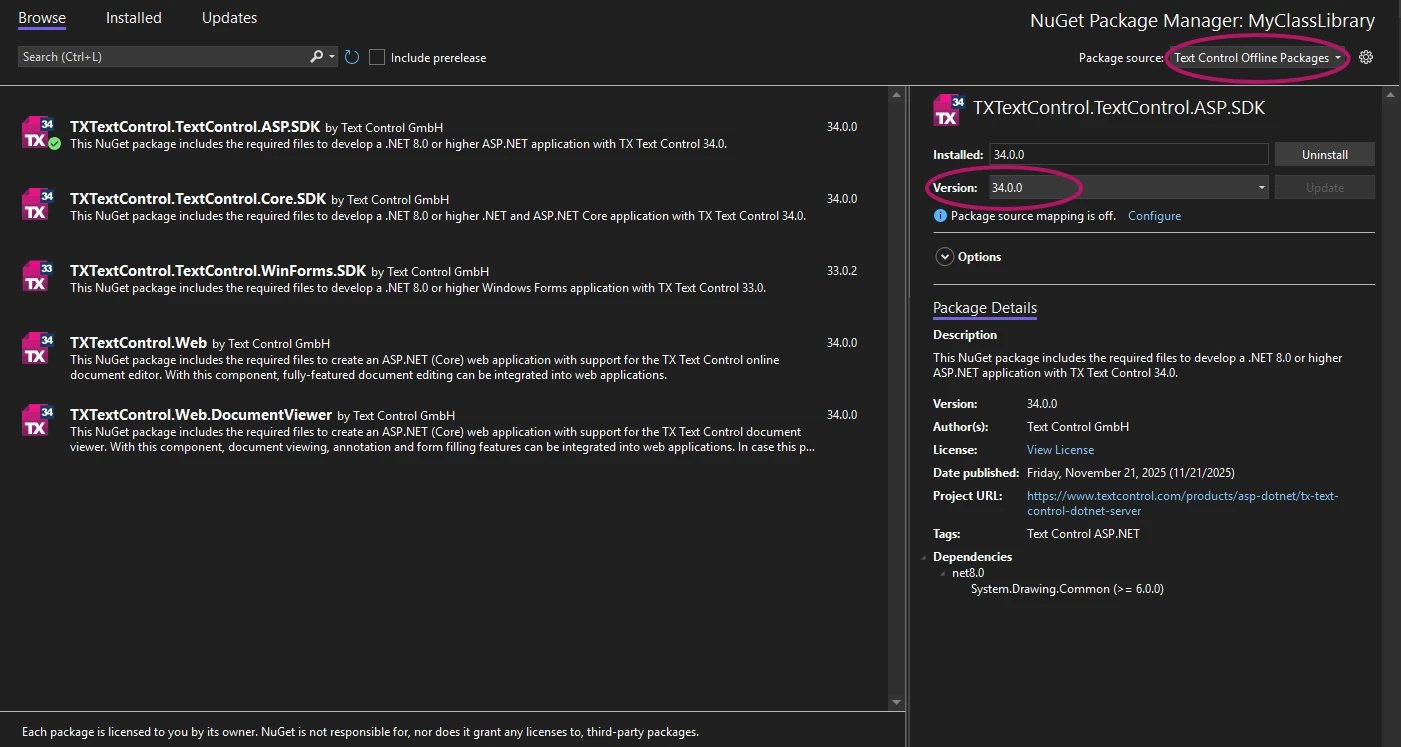The width and height of the screenshot is (1401, 747).
Task: Click the TXTextControl.Web package icon
Action: [x=37, y=348]
